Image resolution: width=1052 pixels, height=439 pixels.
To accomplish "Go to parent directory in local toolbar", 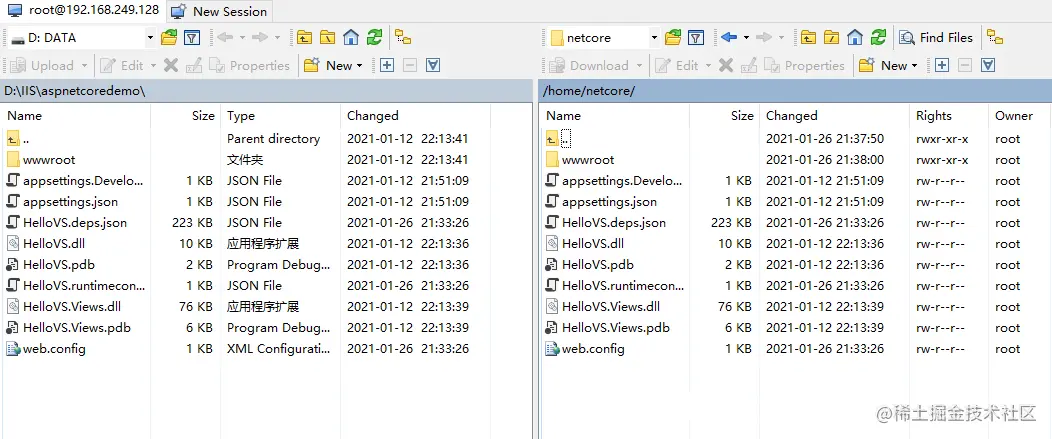I will [305, 38].
